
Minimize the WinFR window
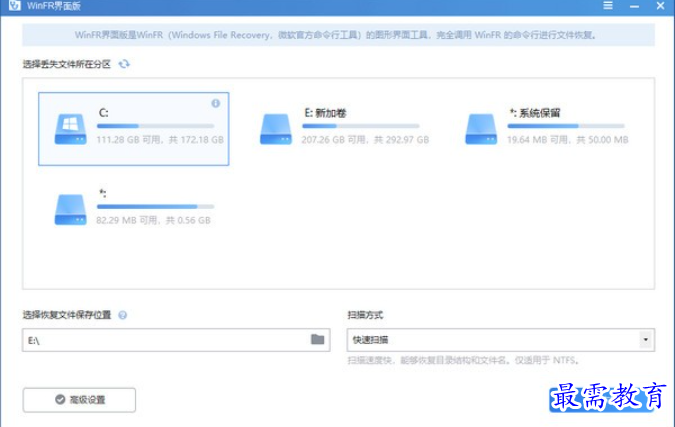pyautogui.click(x=634, y=6)
